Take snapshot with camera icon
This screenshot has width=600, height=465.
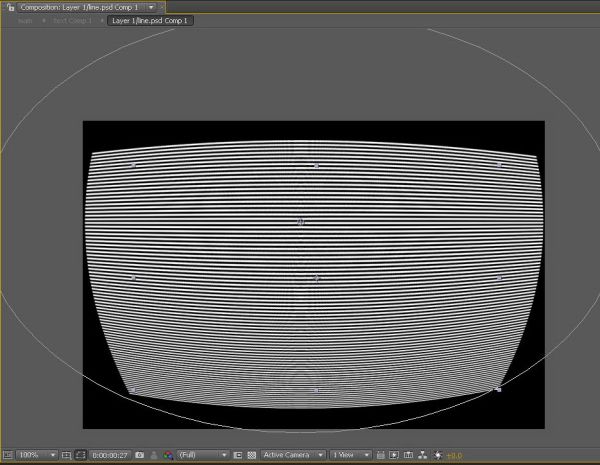[x=140, y=455]
